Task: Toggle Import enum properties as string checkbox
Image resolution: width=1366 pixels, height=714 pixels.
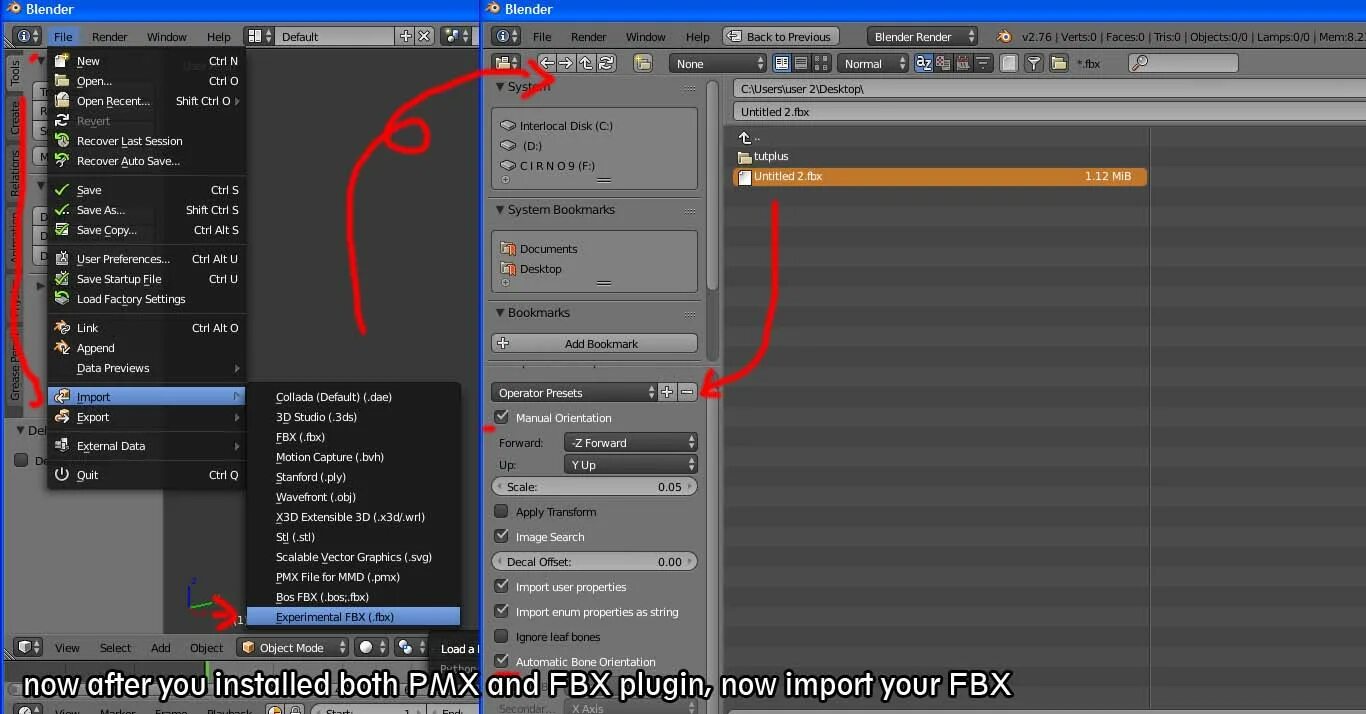Action: pyautogui.click(x=502, y=611)
